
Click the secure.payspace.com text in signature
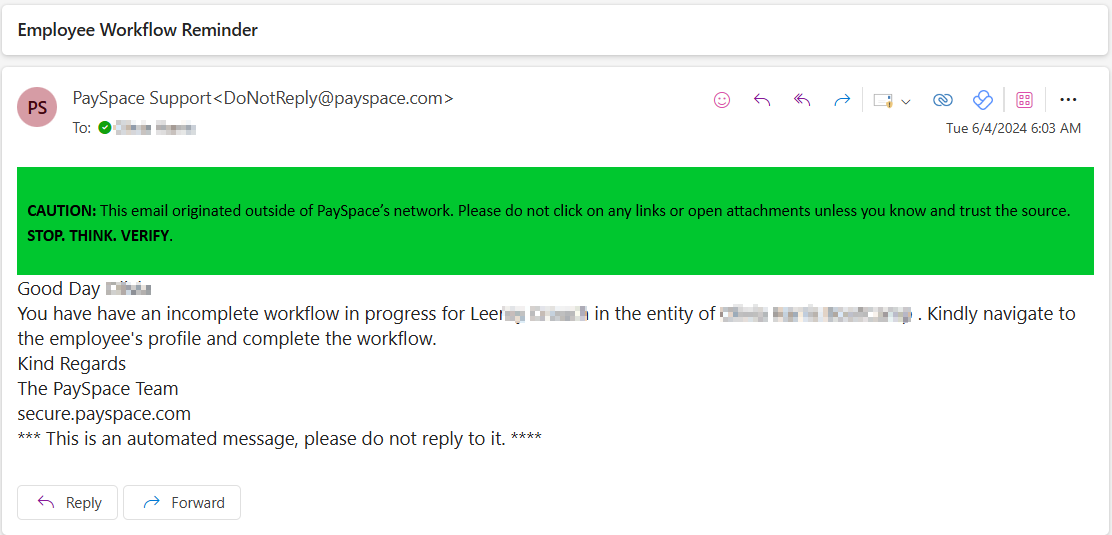(x=104, y=413)
